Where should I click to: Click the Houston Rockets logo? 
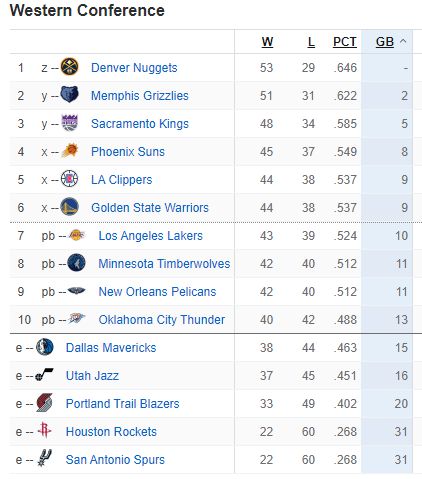(x=44, y=430)
